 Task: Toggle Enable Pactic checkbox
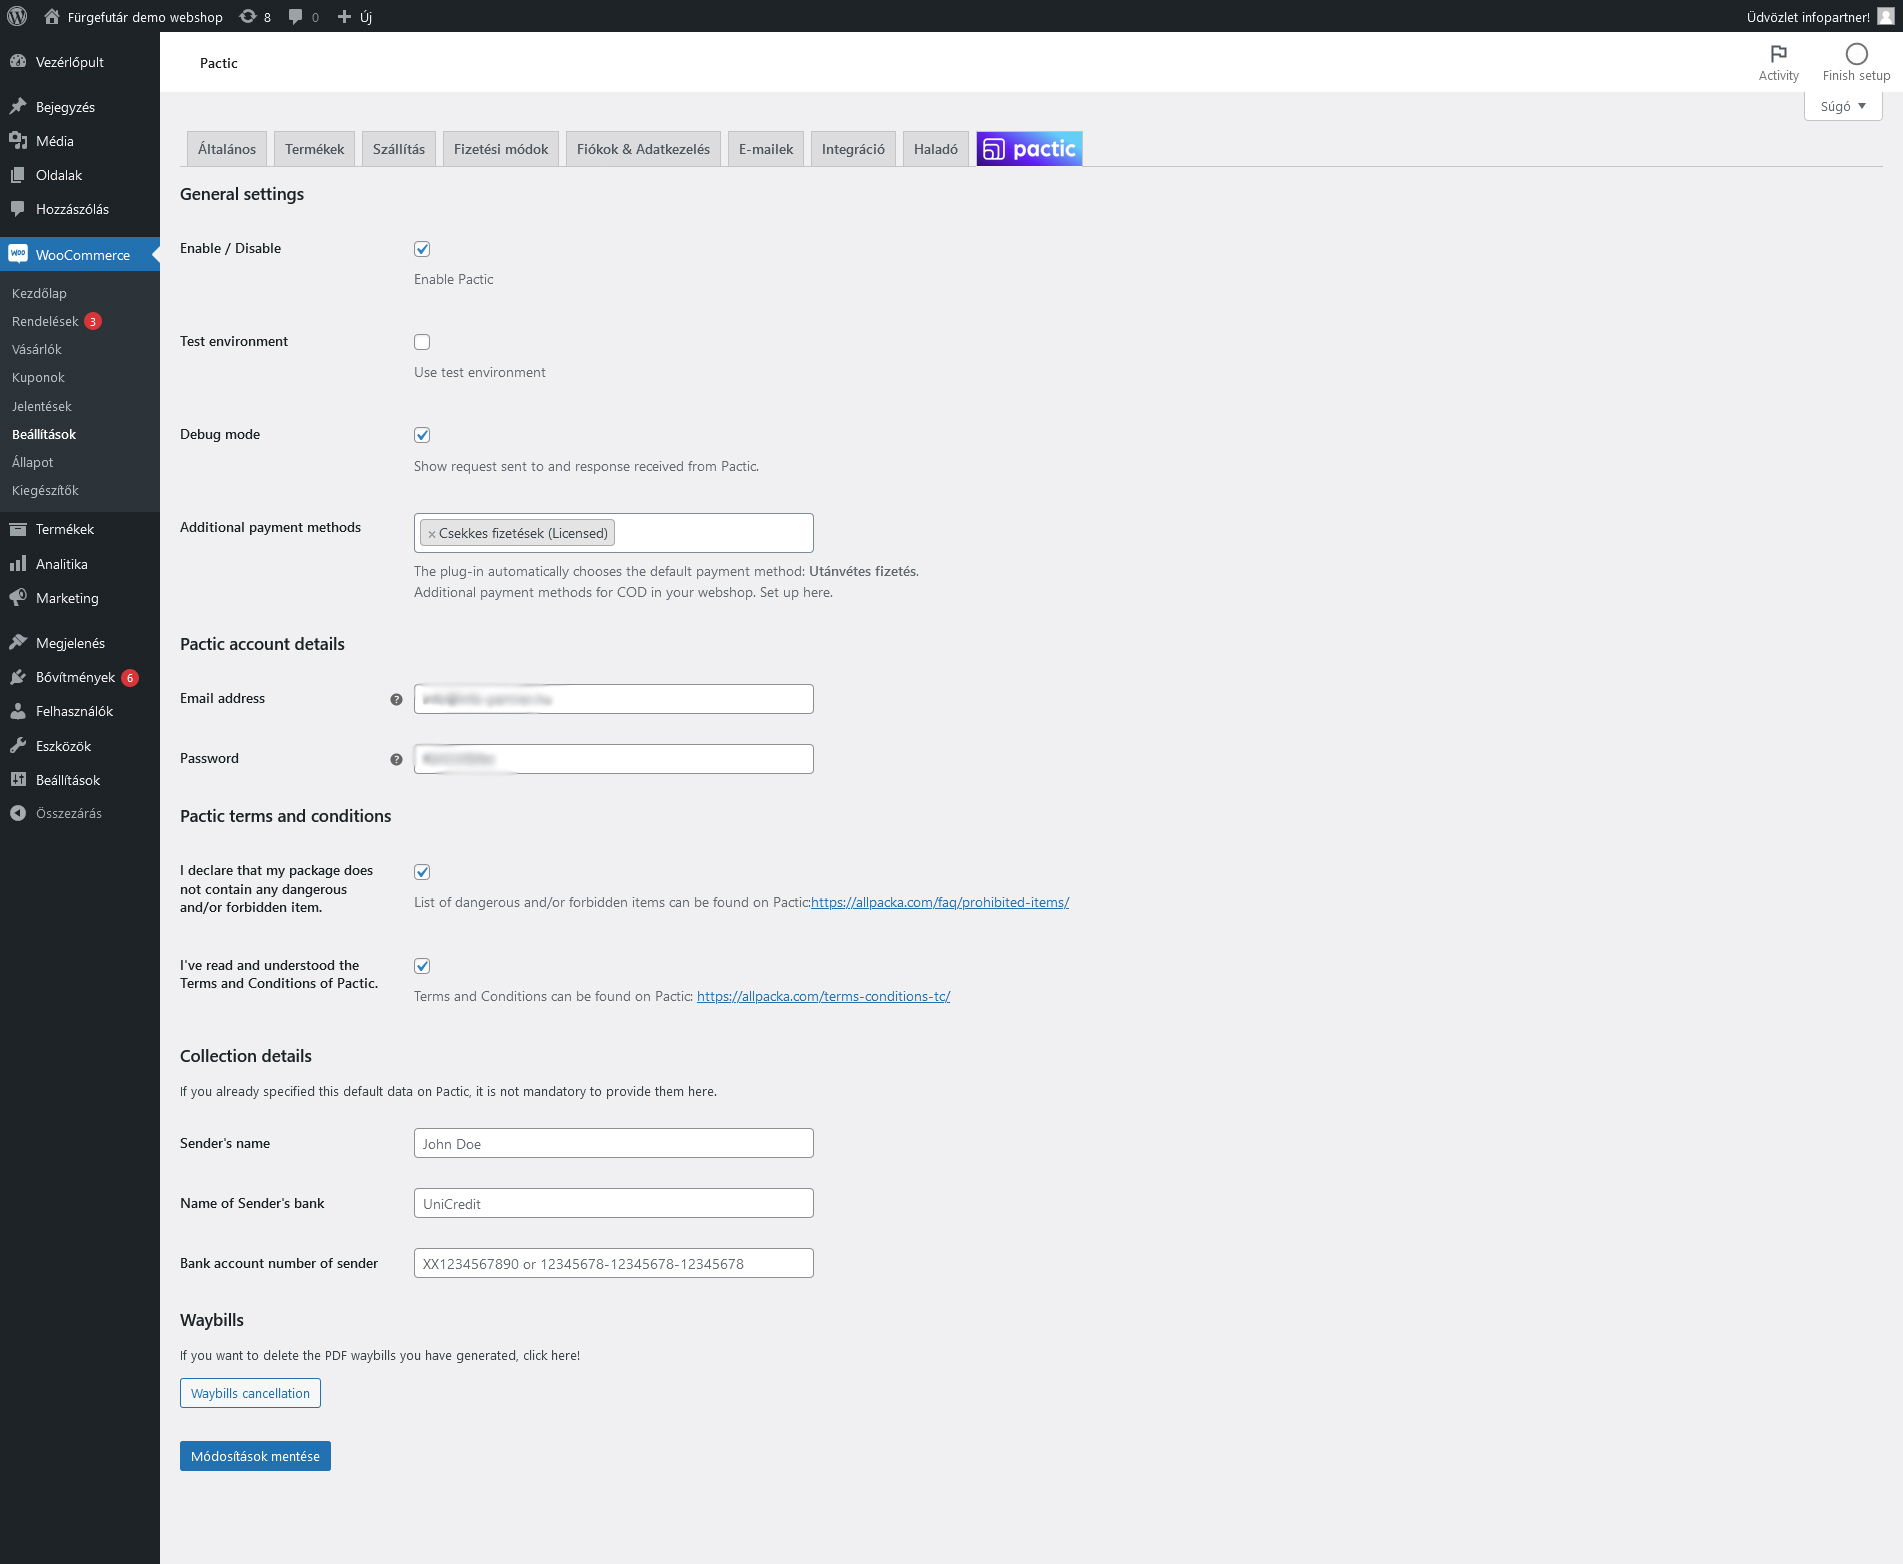point(422,249)
